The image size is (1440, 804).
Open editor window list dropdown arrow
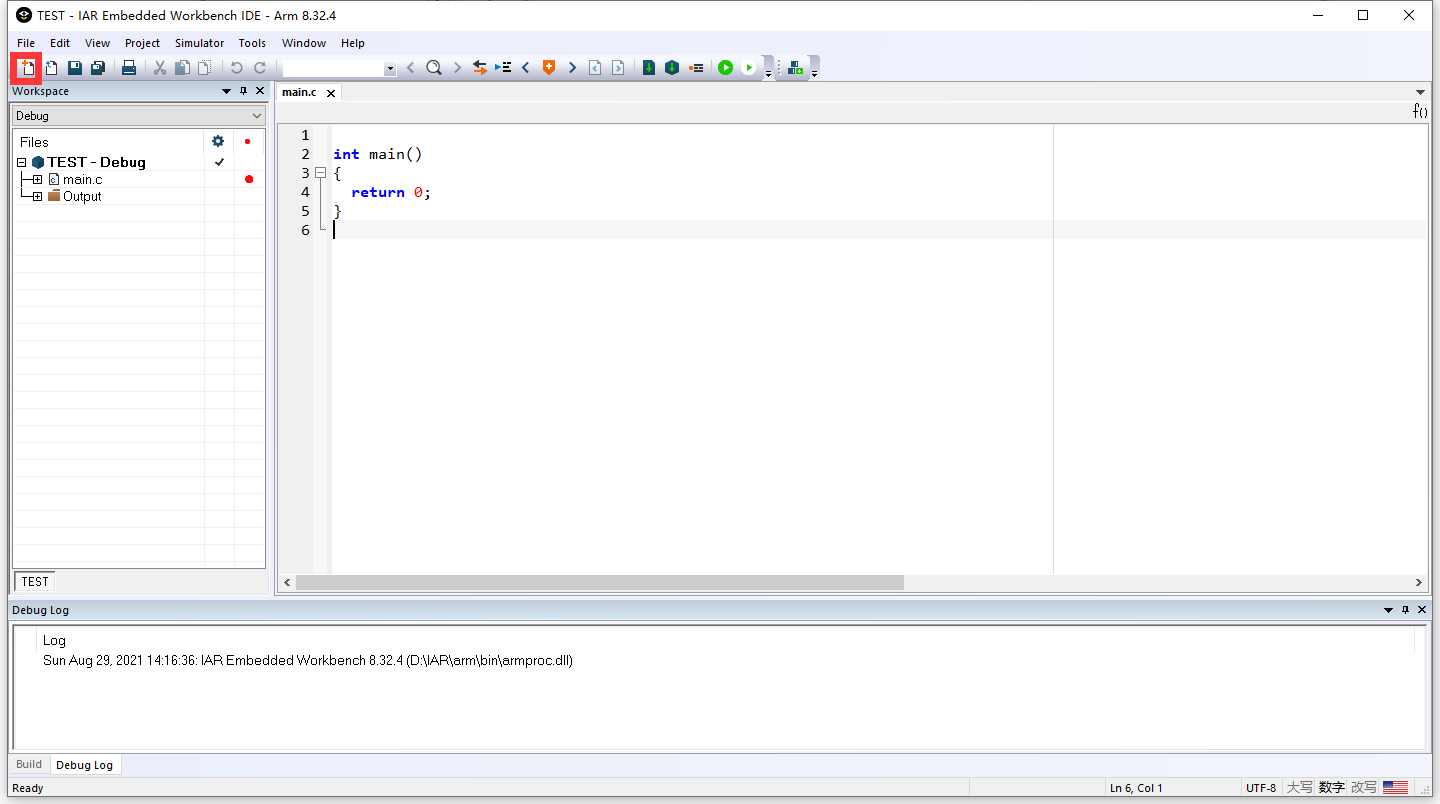[x=1420, y=92]
